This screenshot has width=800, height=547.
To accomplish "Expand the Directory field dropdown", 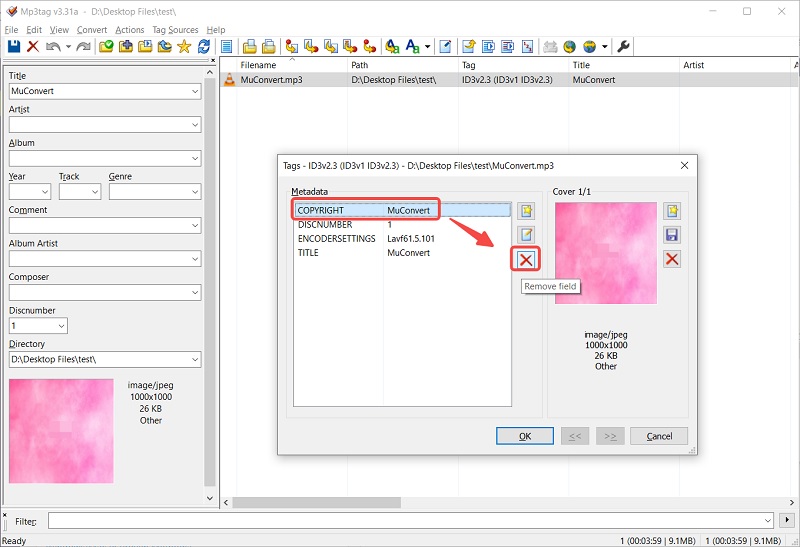I will (x=195, y=359).
